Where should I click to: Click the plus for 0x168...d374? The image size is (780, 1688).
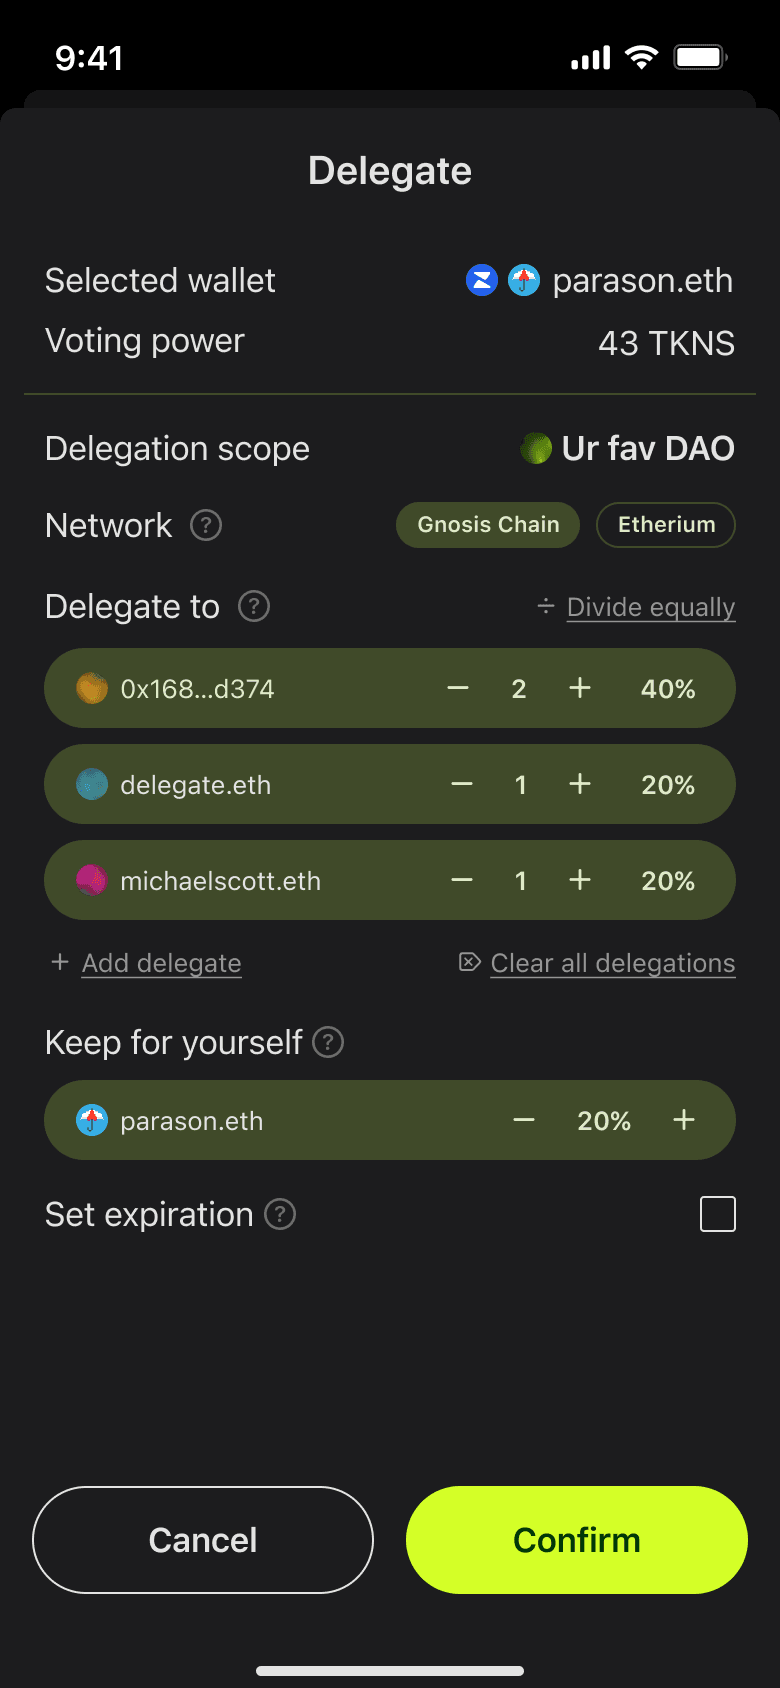(580, 688)
